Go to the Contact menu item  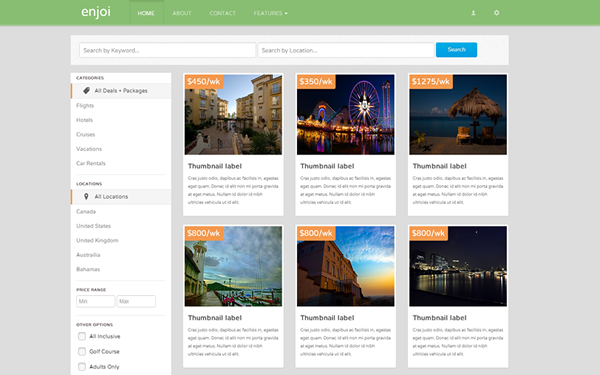click(222, 13)
